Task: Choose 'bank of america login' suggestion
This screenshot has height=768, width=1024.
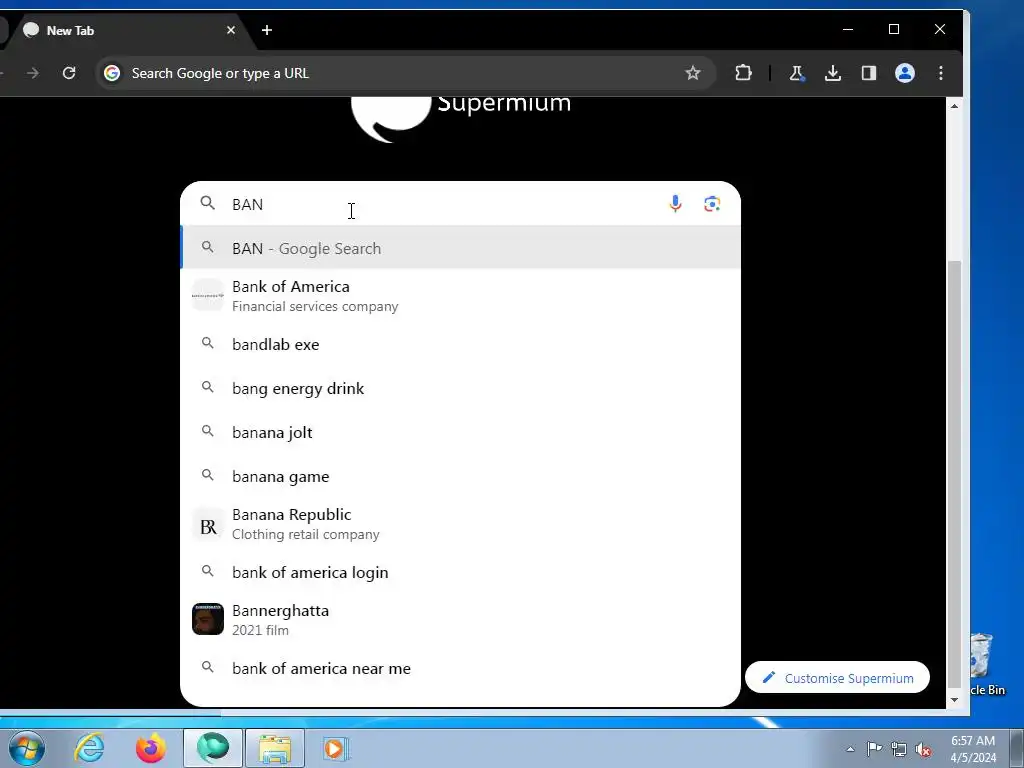Action: (460, 572)
